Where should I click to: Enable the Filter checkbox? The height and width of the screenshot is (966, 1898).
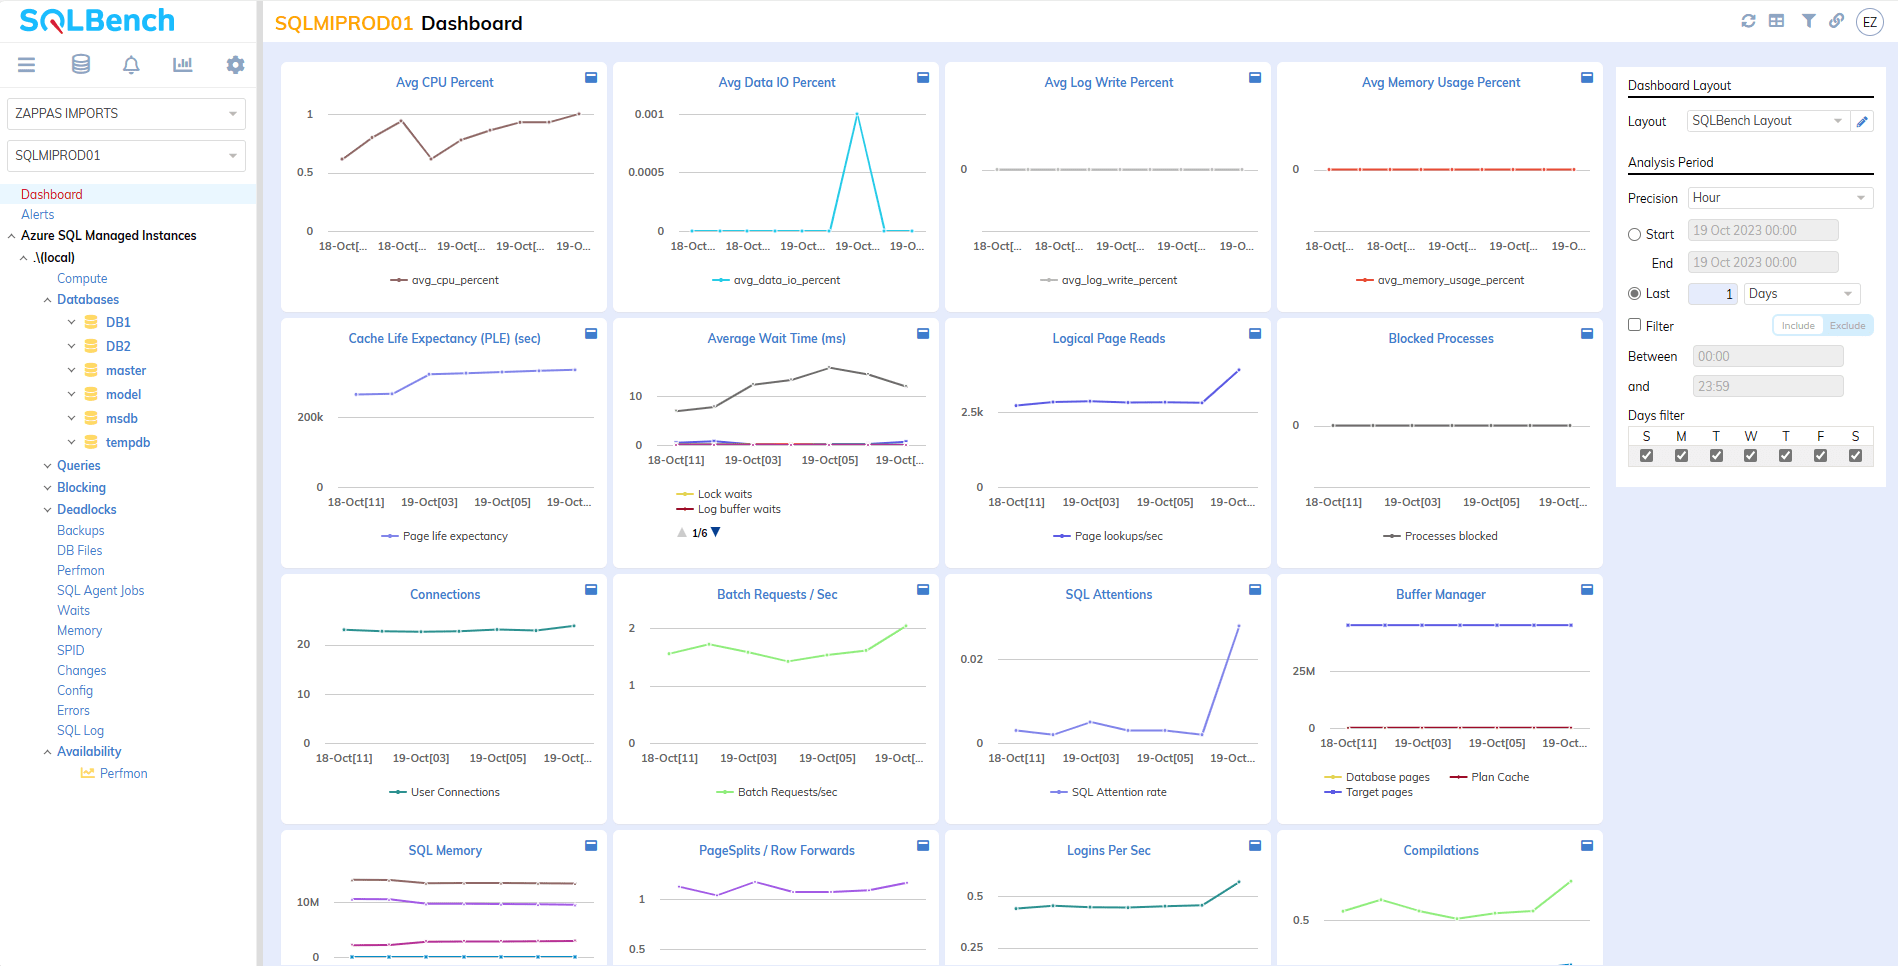pos(1635,325)
